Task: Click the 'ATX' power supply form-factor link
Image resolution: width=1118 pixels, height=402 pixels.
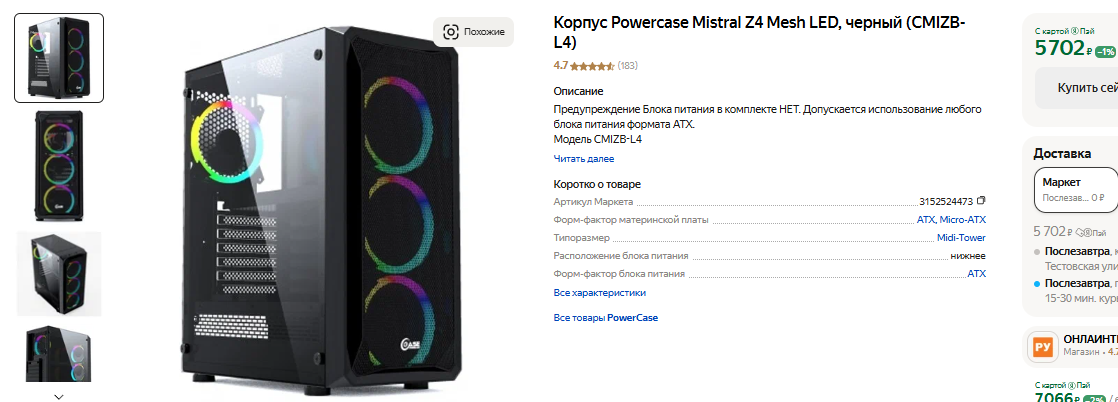Action: click(976, 274)
